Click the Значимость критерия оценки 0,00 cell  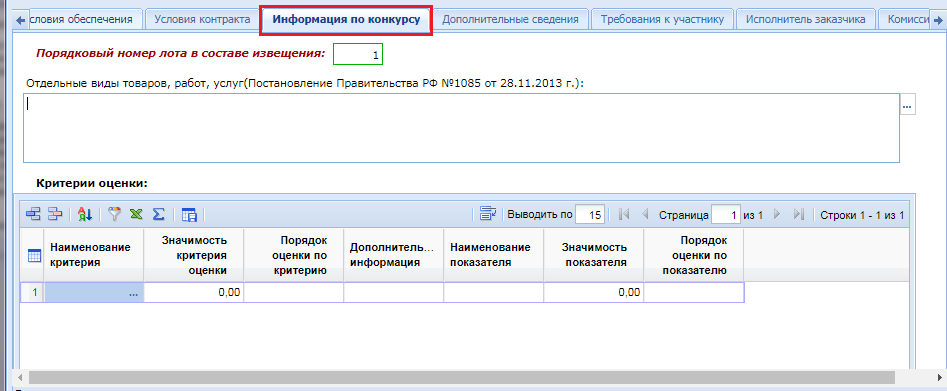click(x=194, y=292)
